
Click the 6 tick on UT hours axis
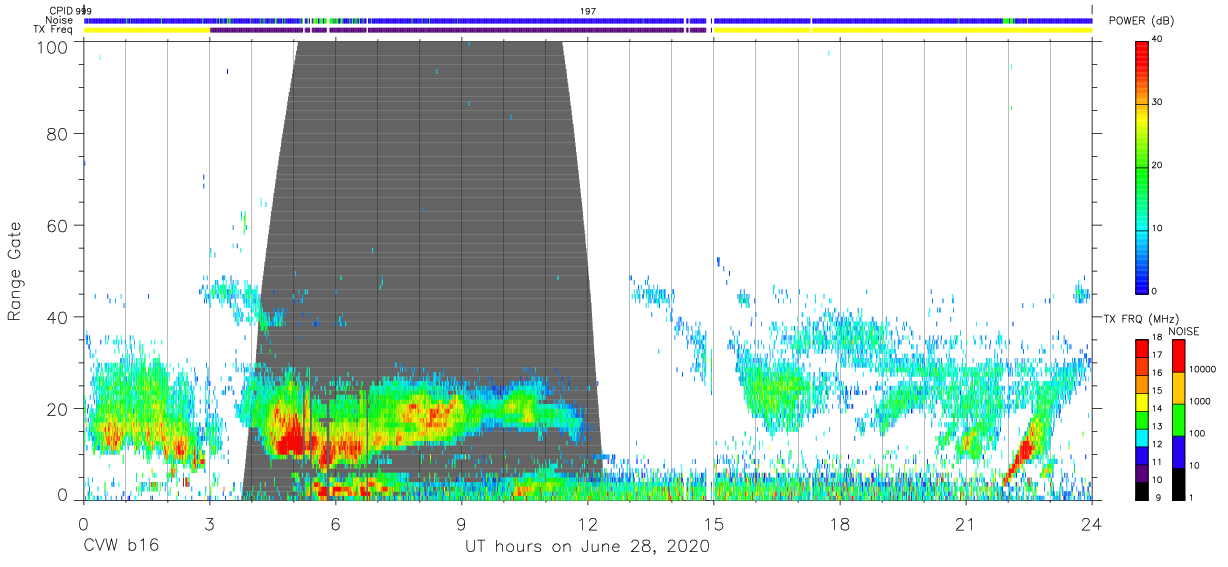(335, 524)
